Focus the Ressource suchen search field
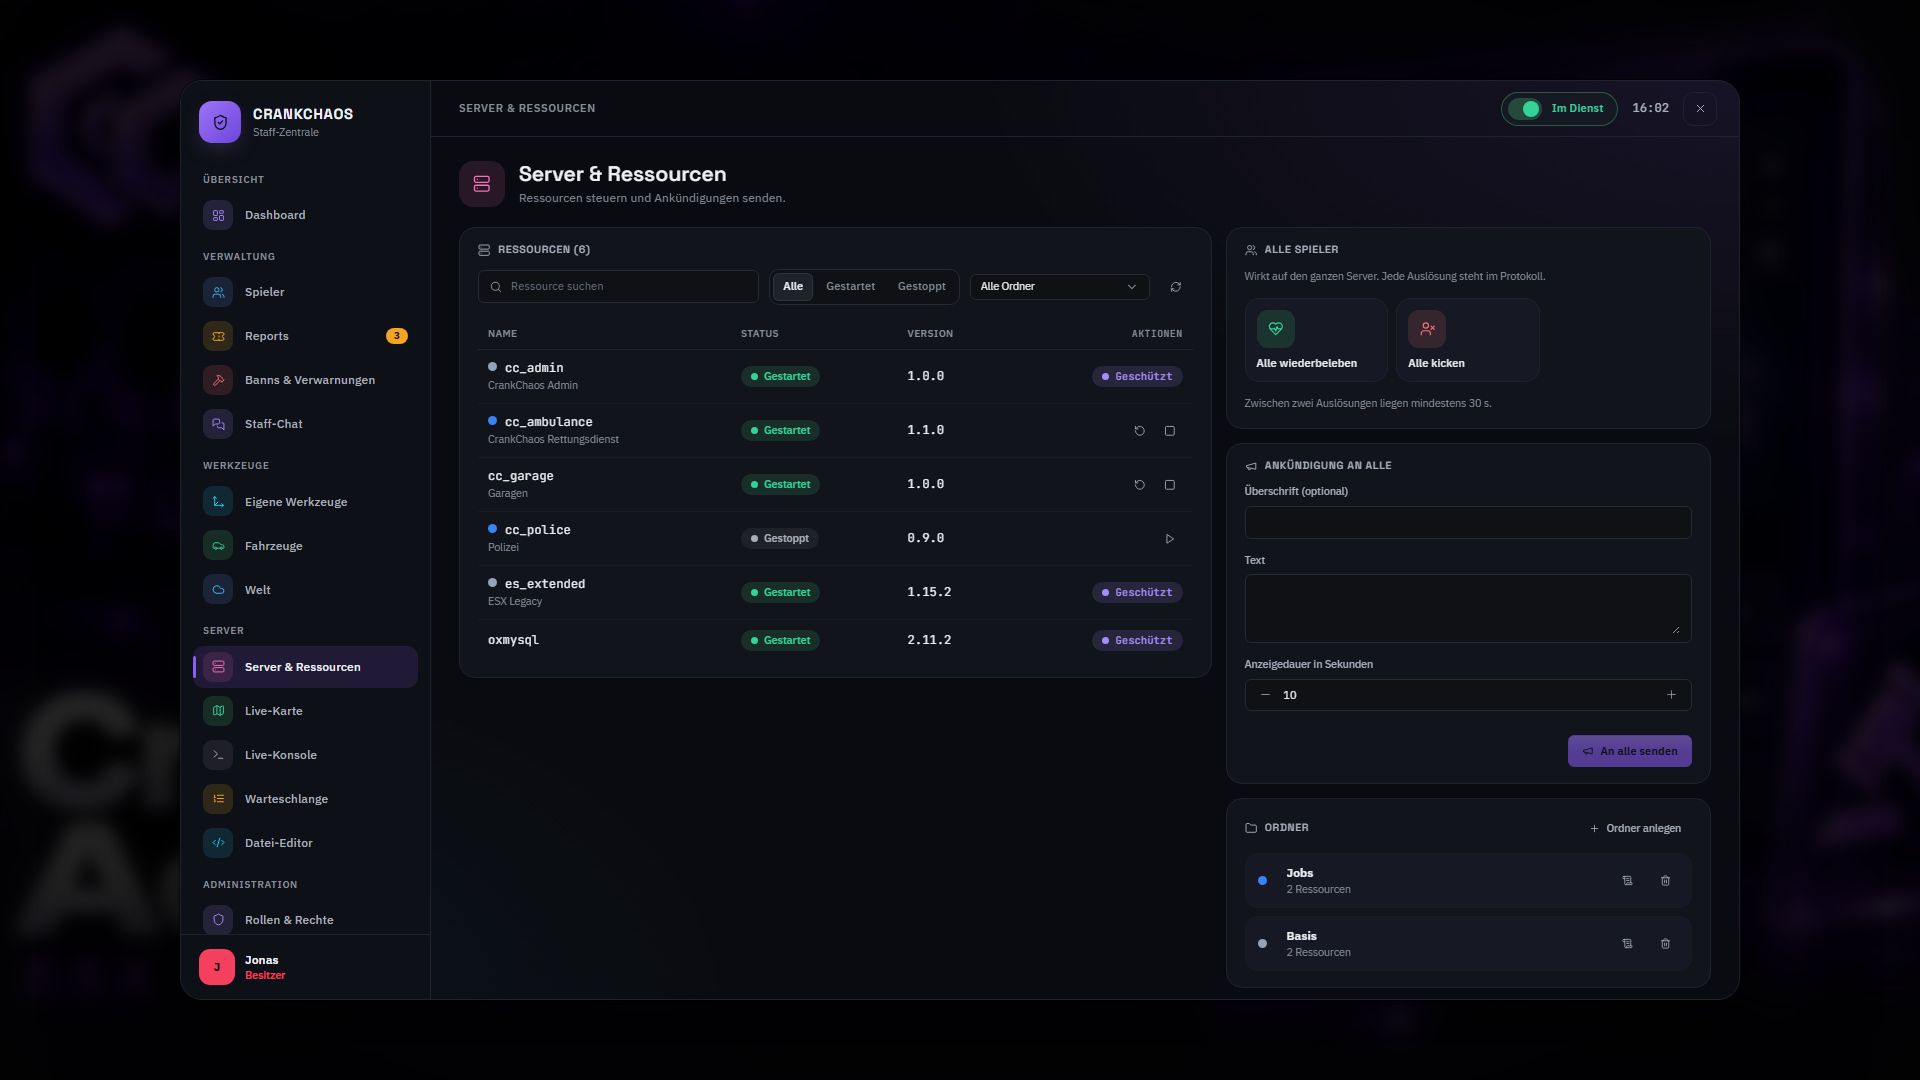This screenshot has width=1920, height=1080. click(618, 287)
